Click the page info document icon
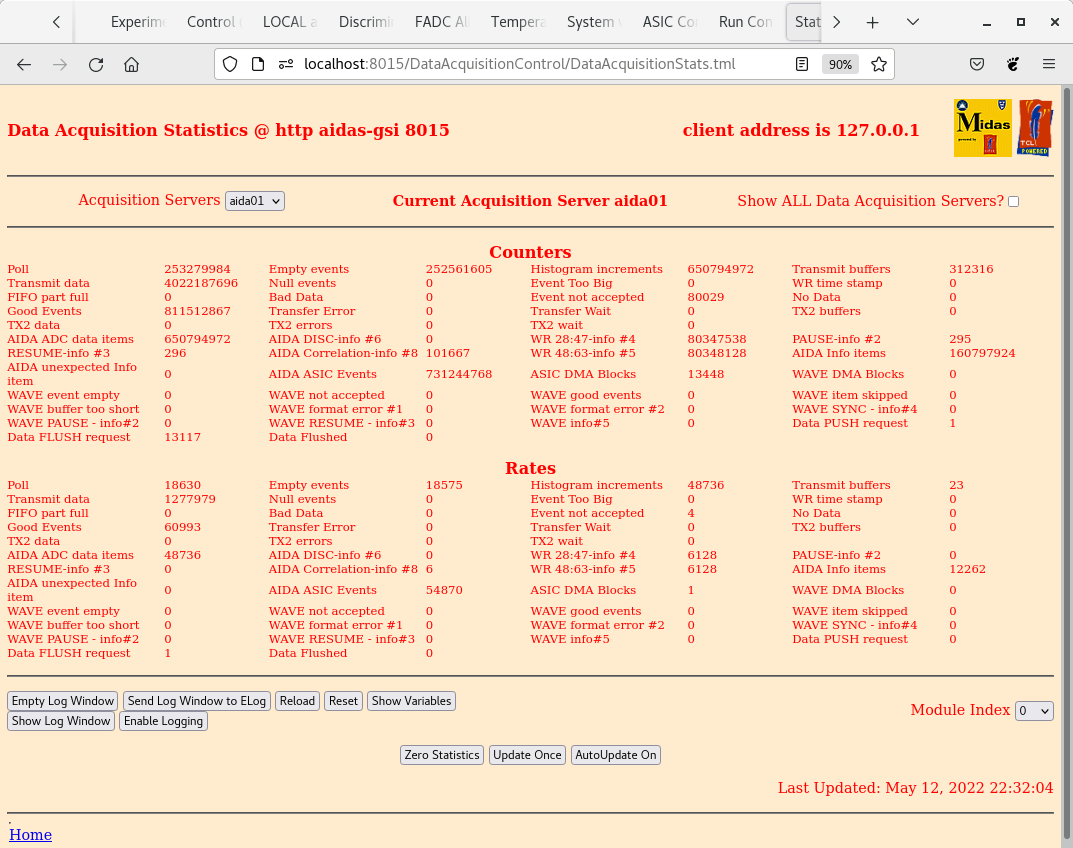The width and height of the screenshot is (1073, 848). tap(258, 64)
